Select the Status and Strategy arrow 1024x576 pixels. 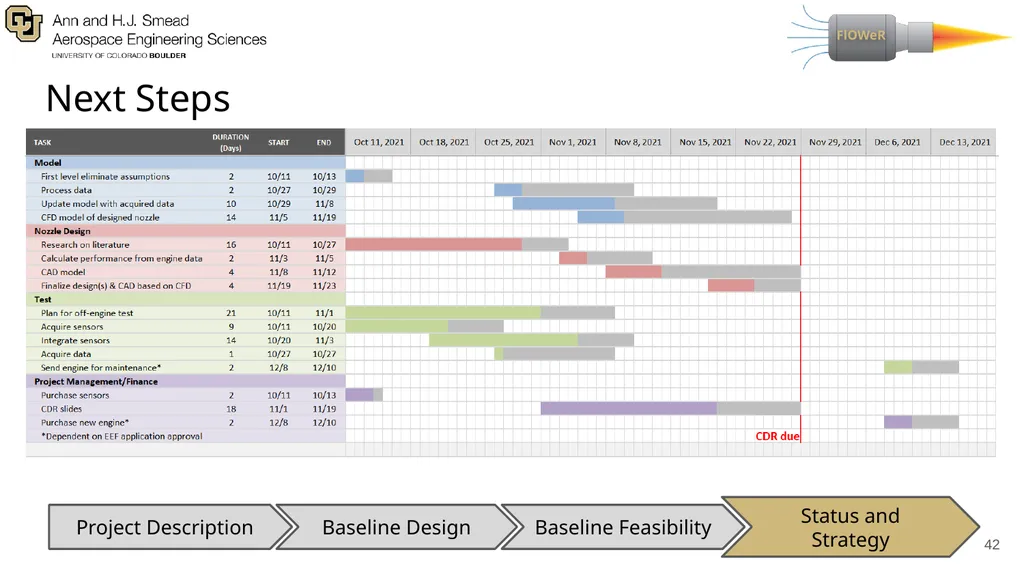(x=850, y=527)
